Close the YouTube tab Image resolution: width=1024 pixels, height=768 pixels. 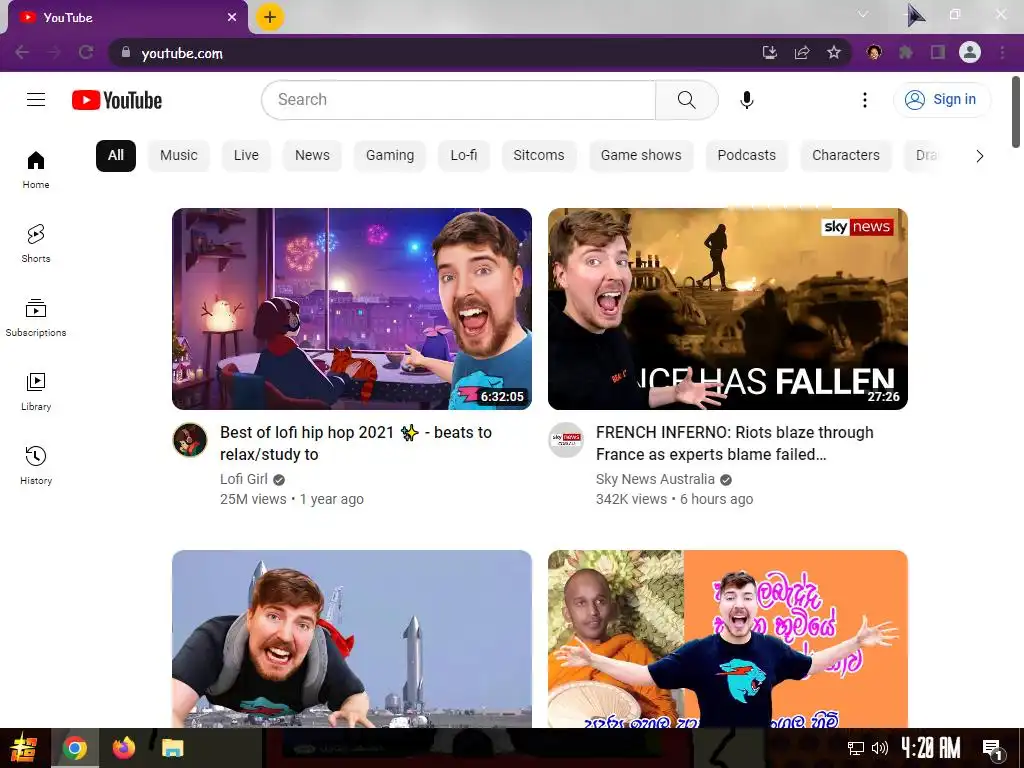tap(232, 17)
